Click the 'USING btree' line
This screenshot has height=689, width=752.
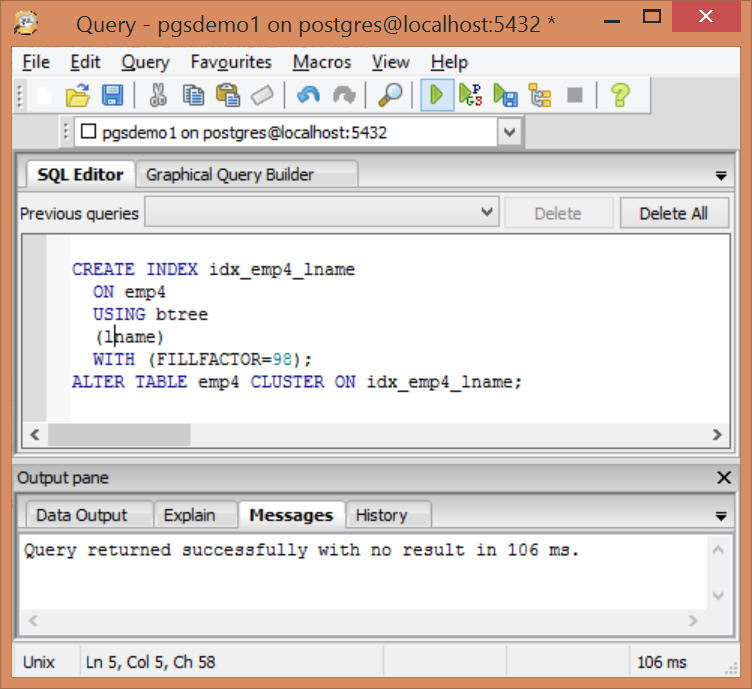coord(150,315)
